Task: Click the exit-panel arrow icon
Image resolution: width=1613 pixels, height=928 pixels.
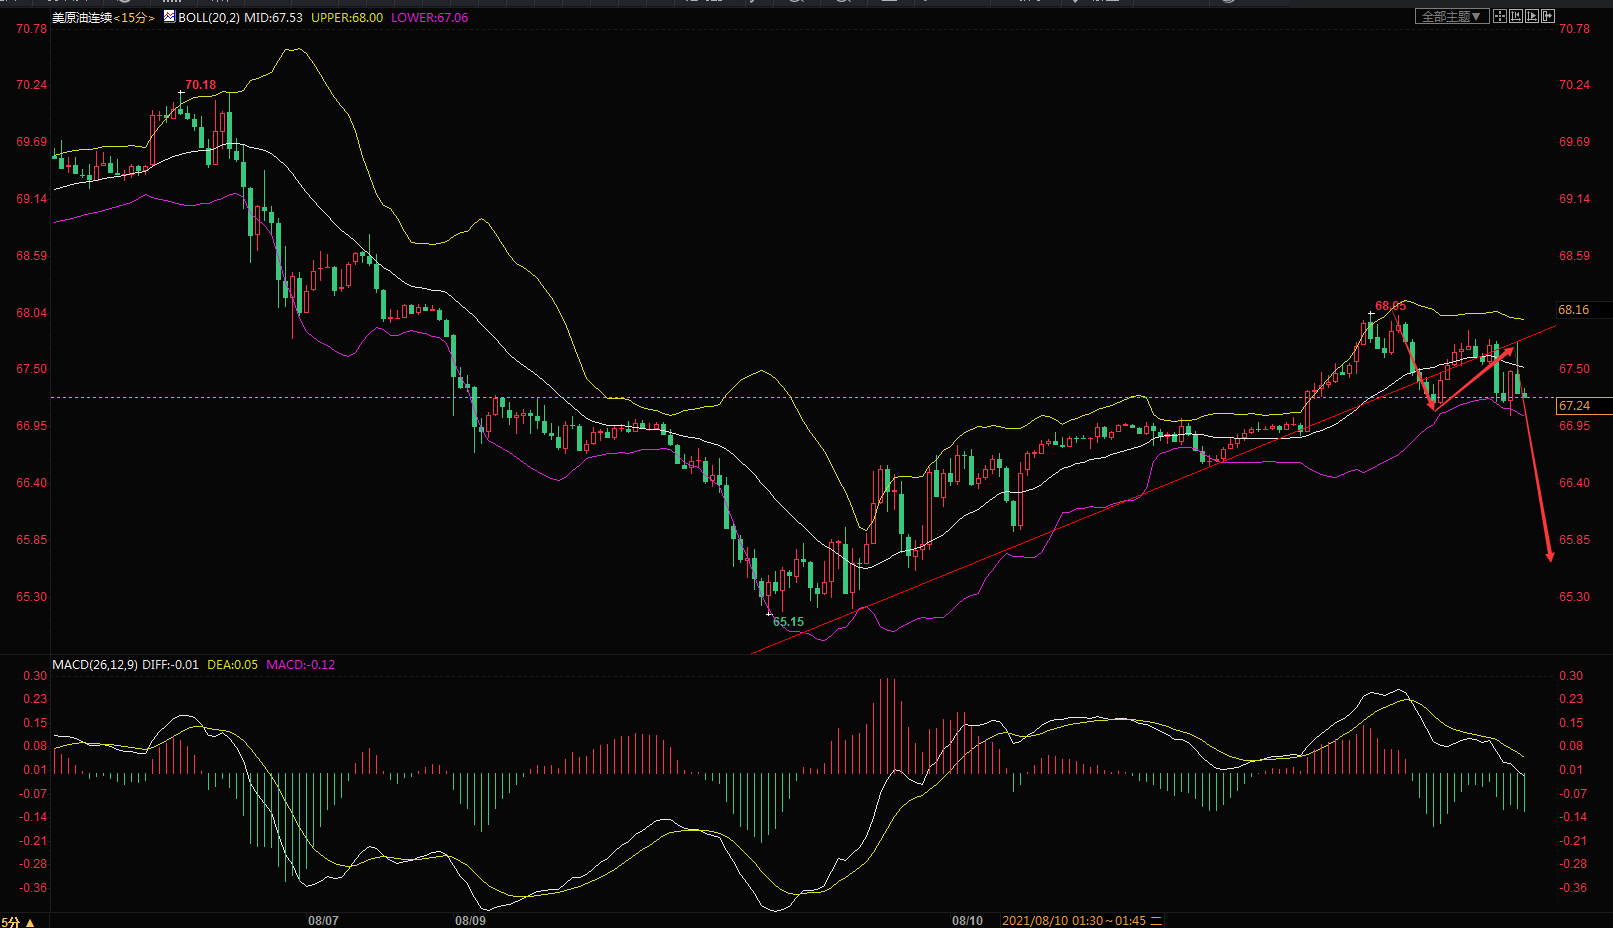Action: click(1548, 16)
